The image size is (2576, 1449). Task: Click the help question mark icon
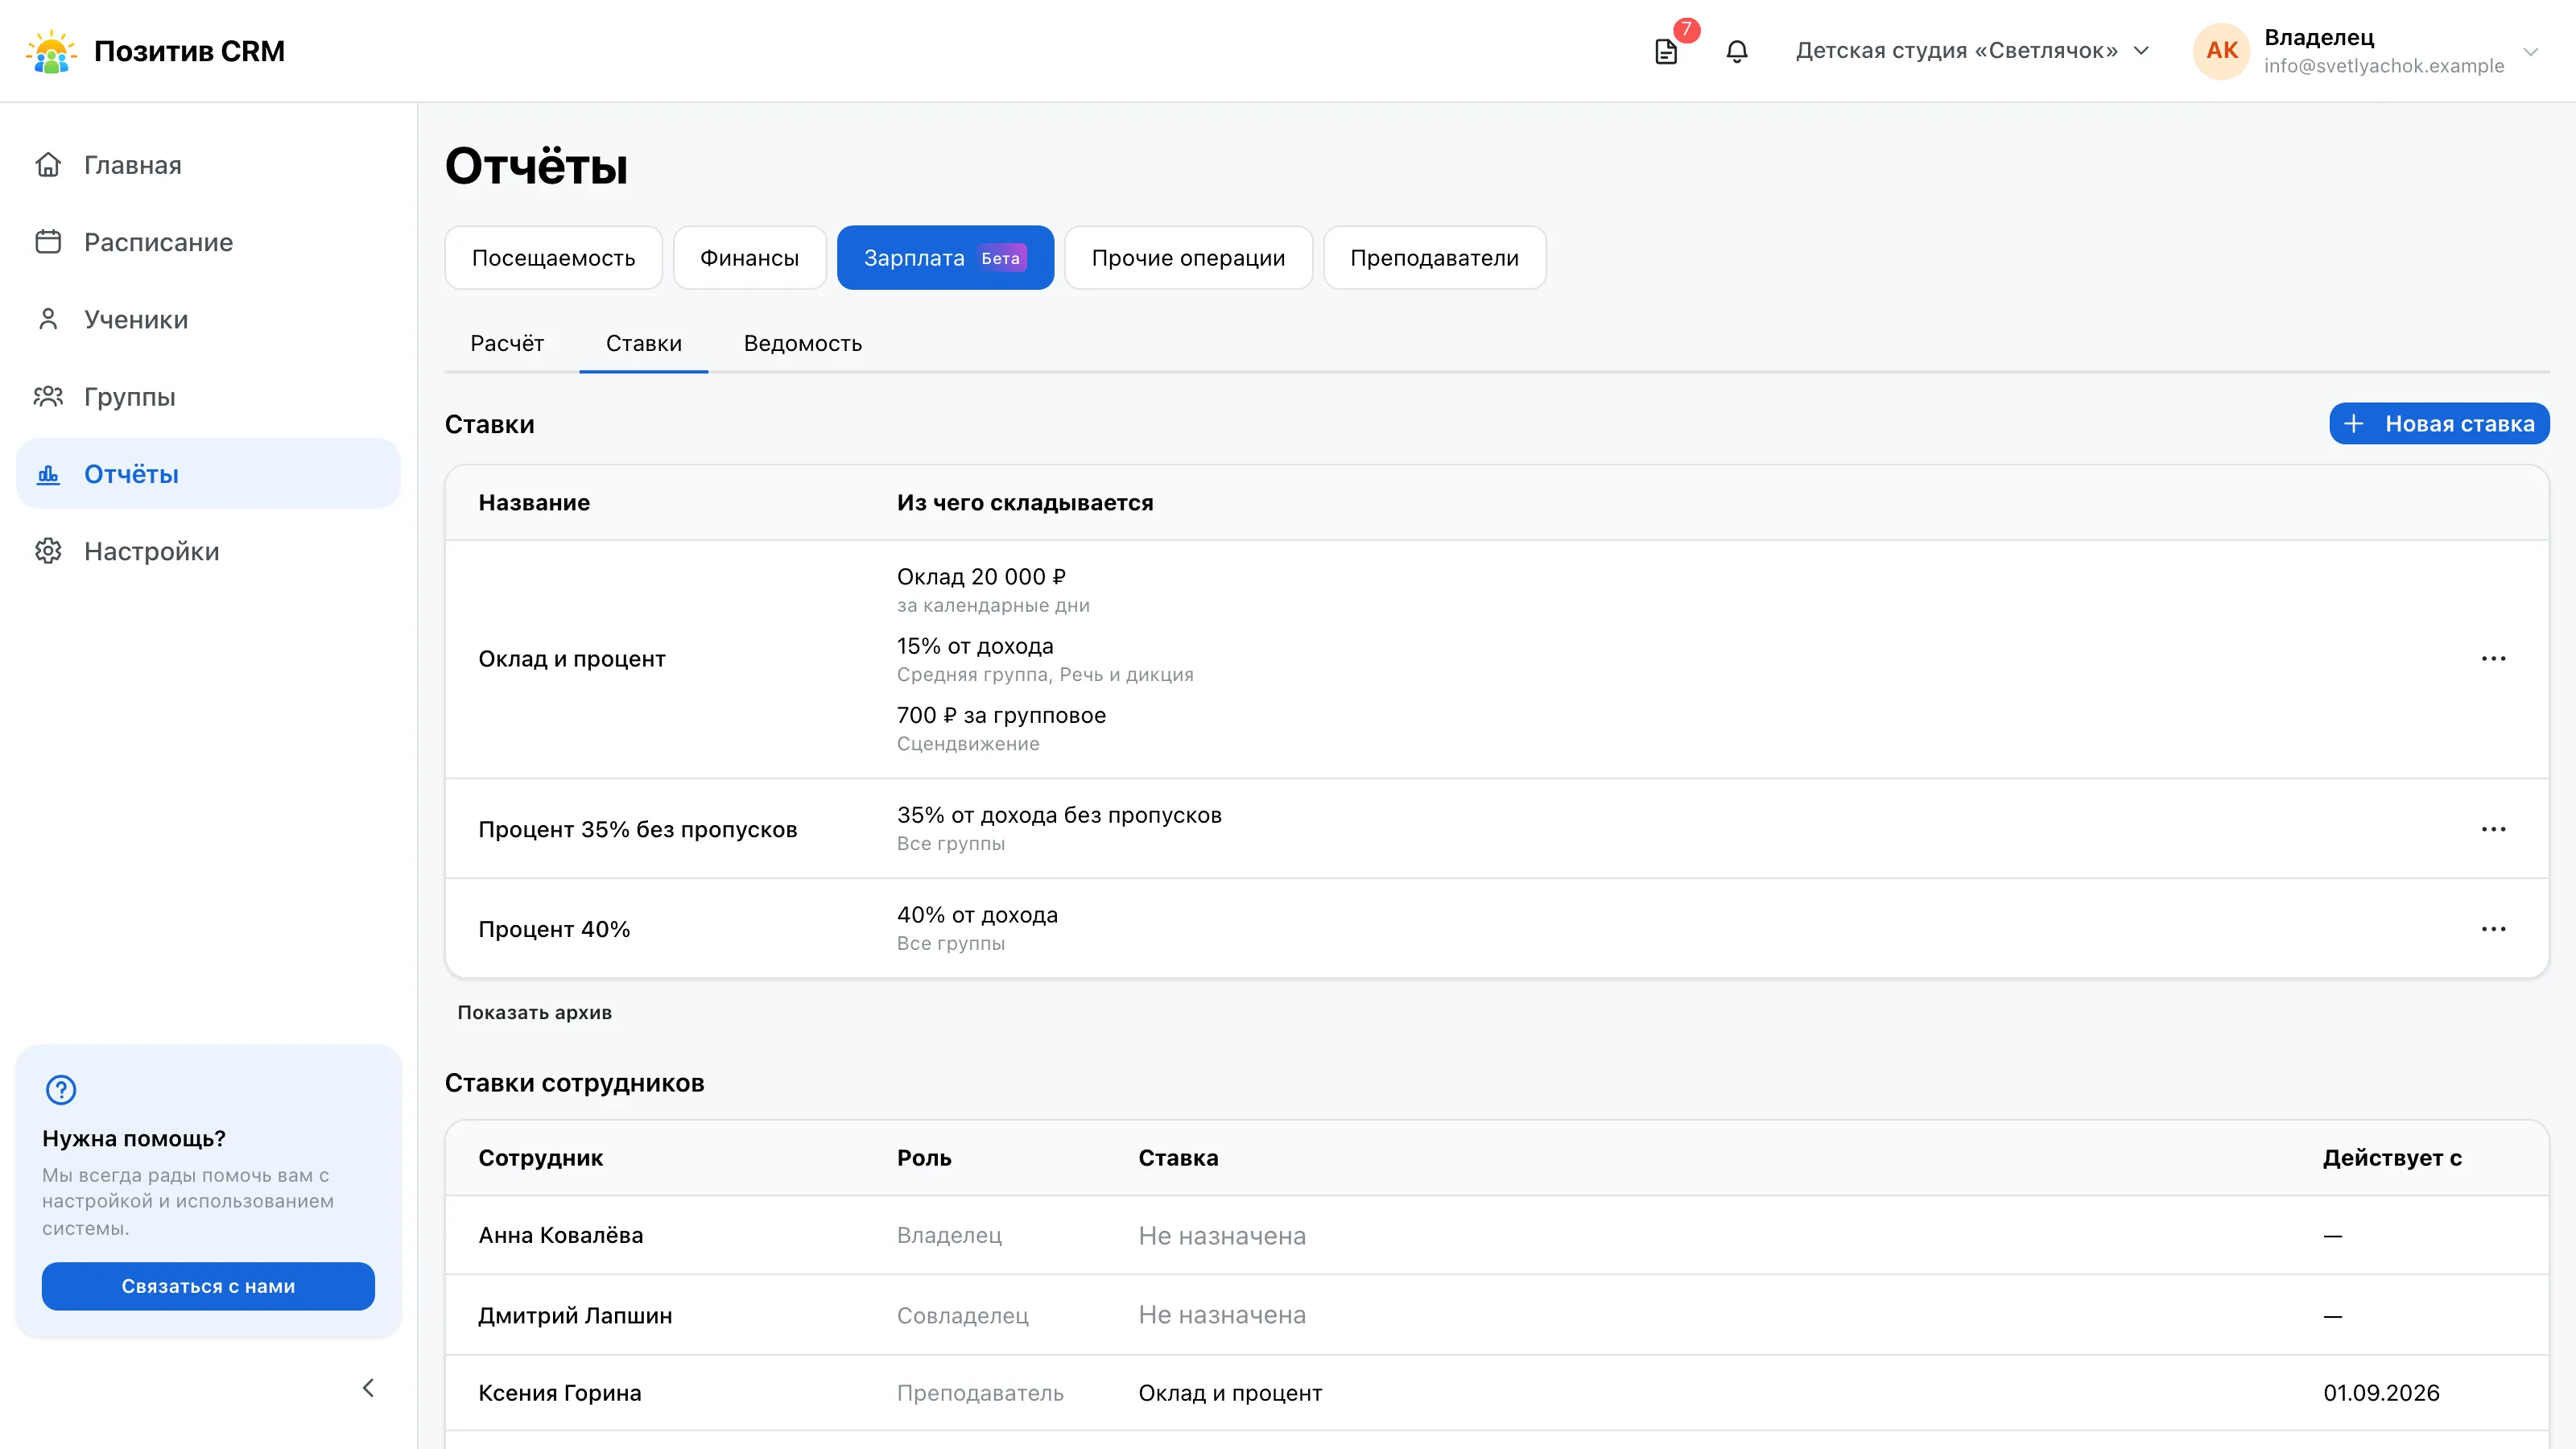tap(61, 1089)
